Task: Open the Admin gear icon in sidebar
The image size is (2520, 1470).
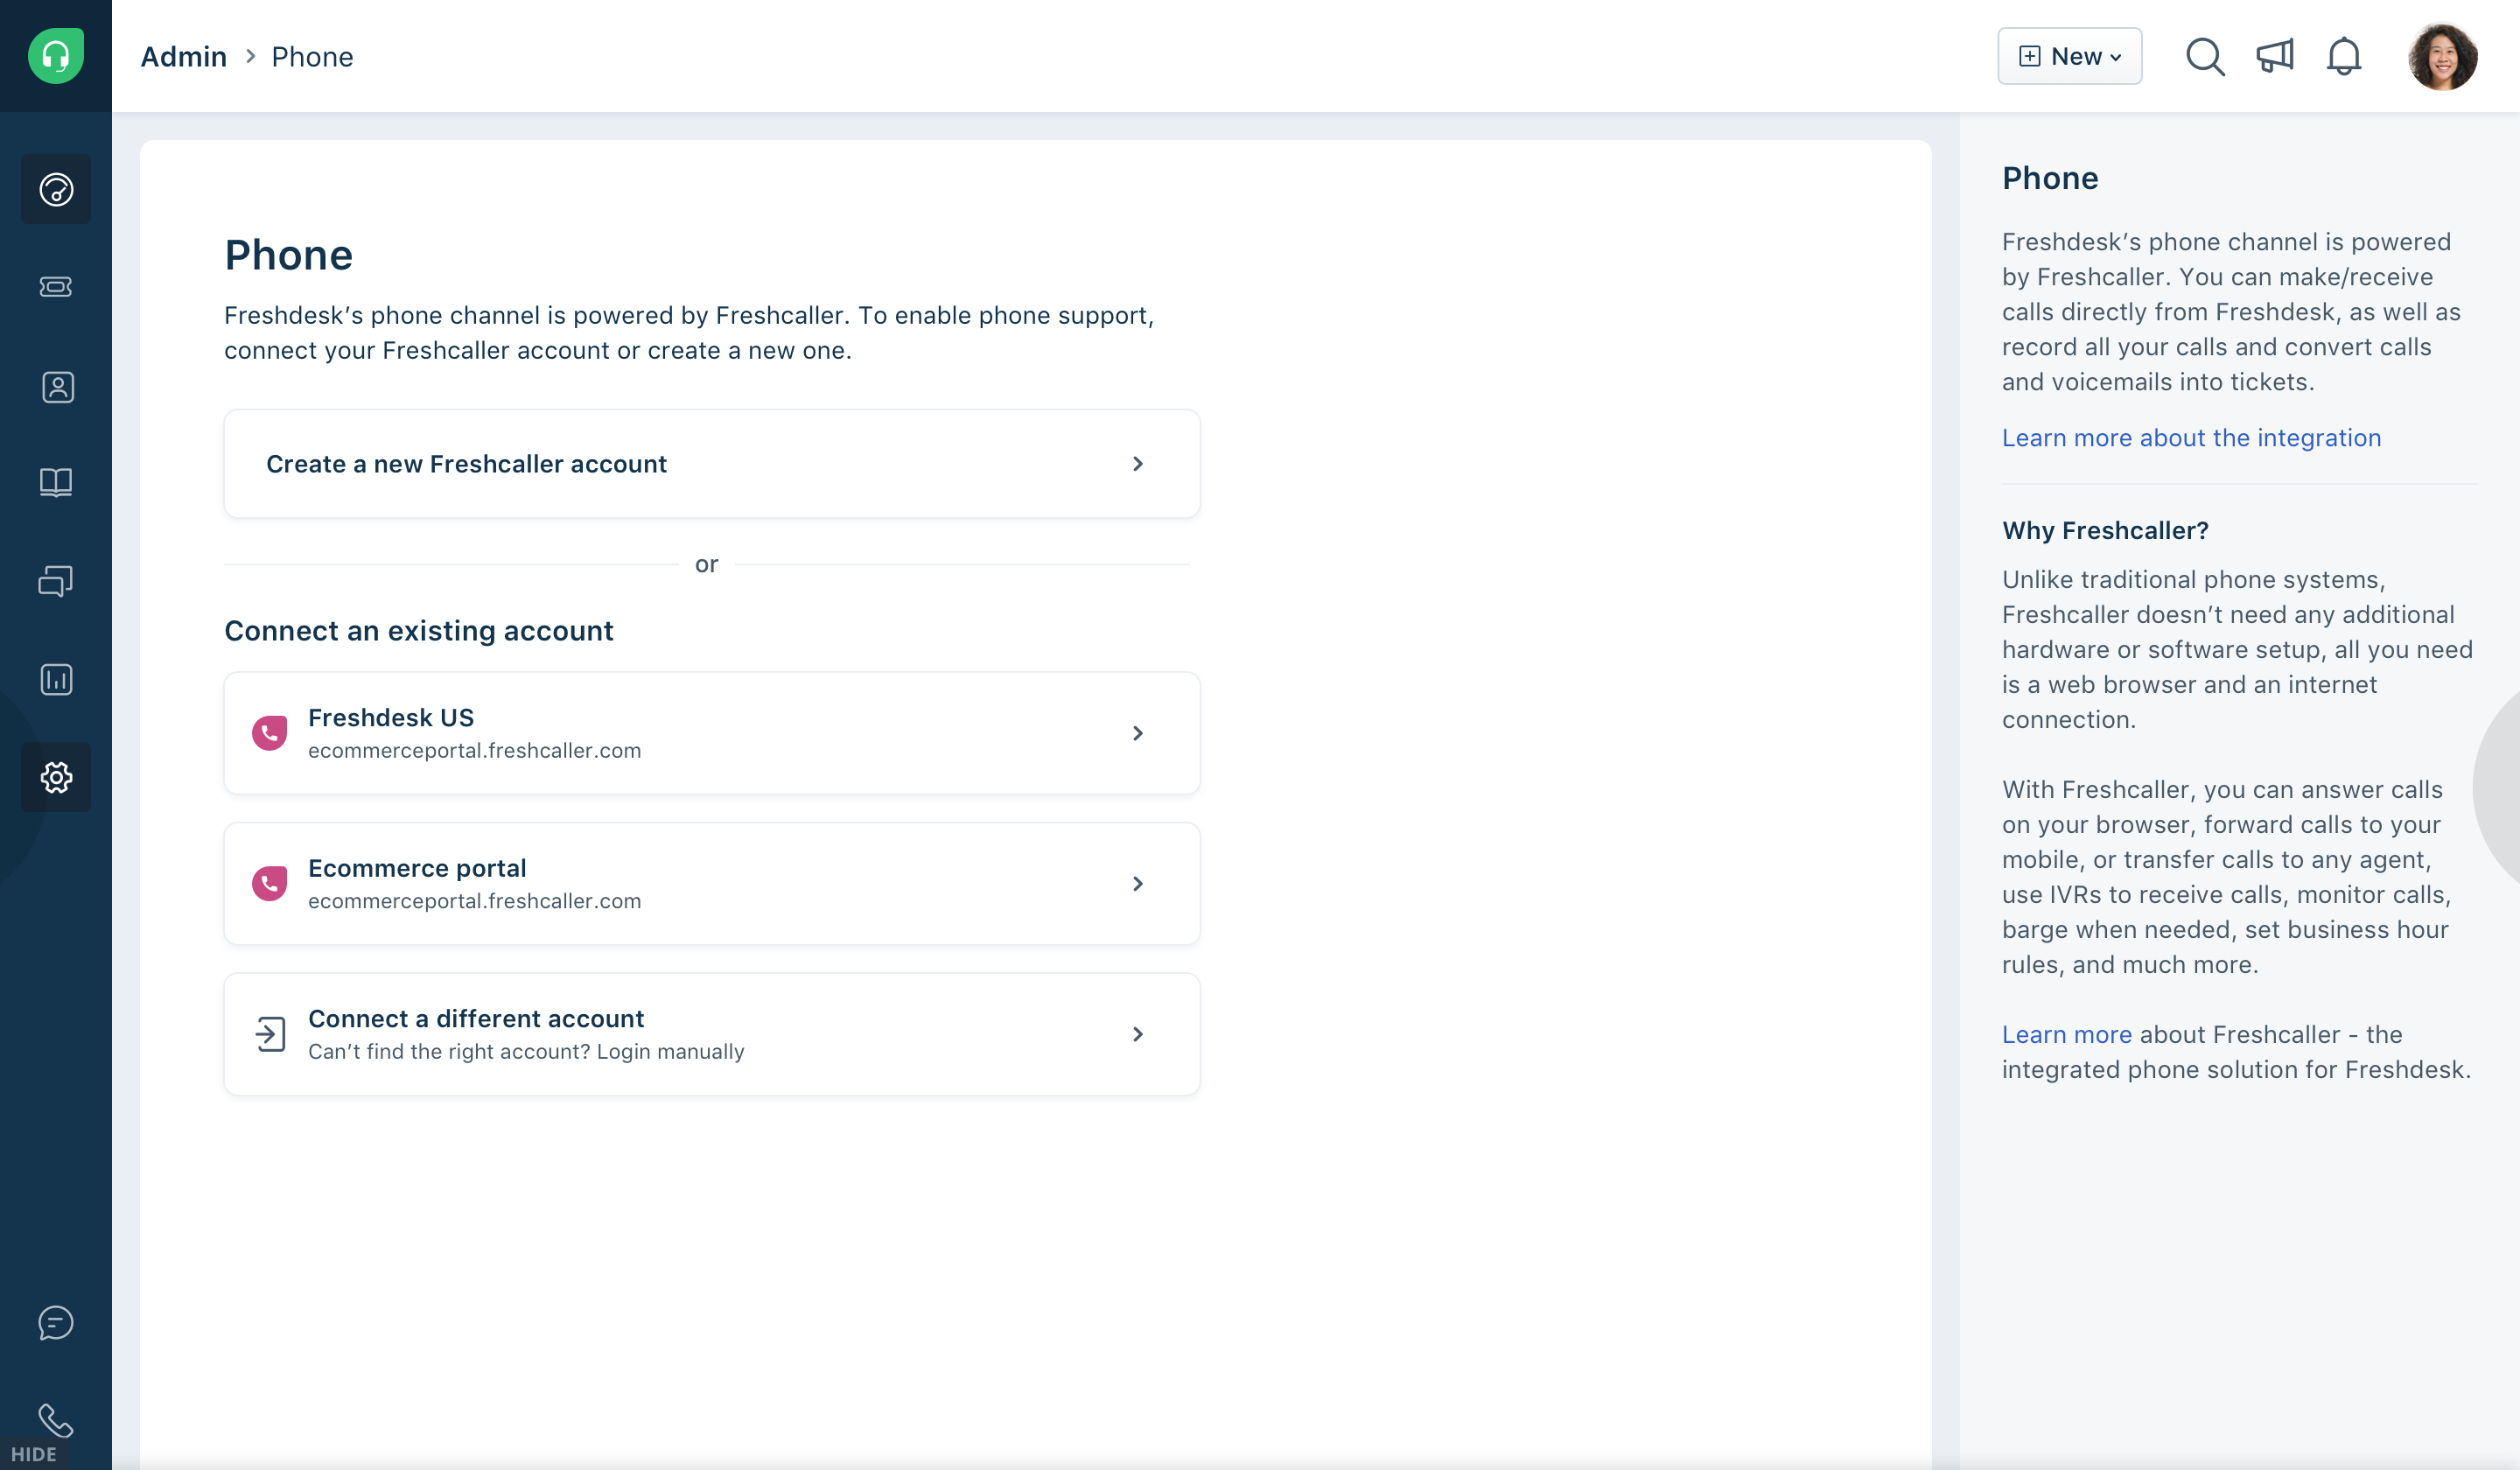Action: [56, 777]
